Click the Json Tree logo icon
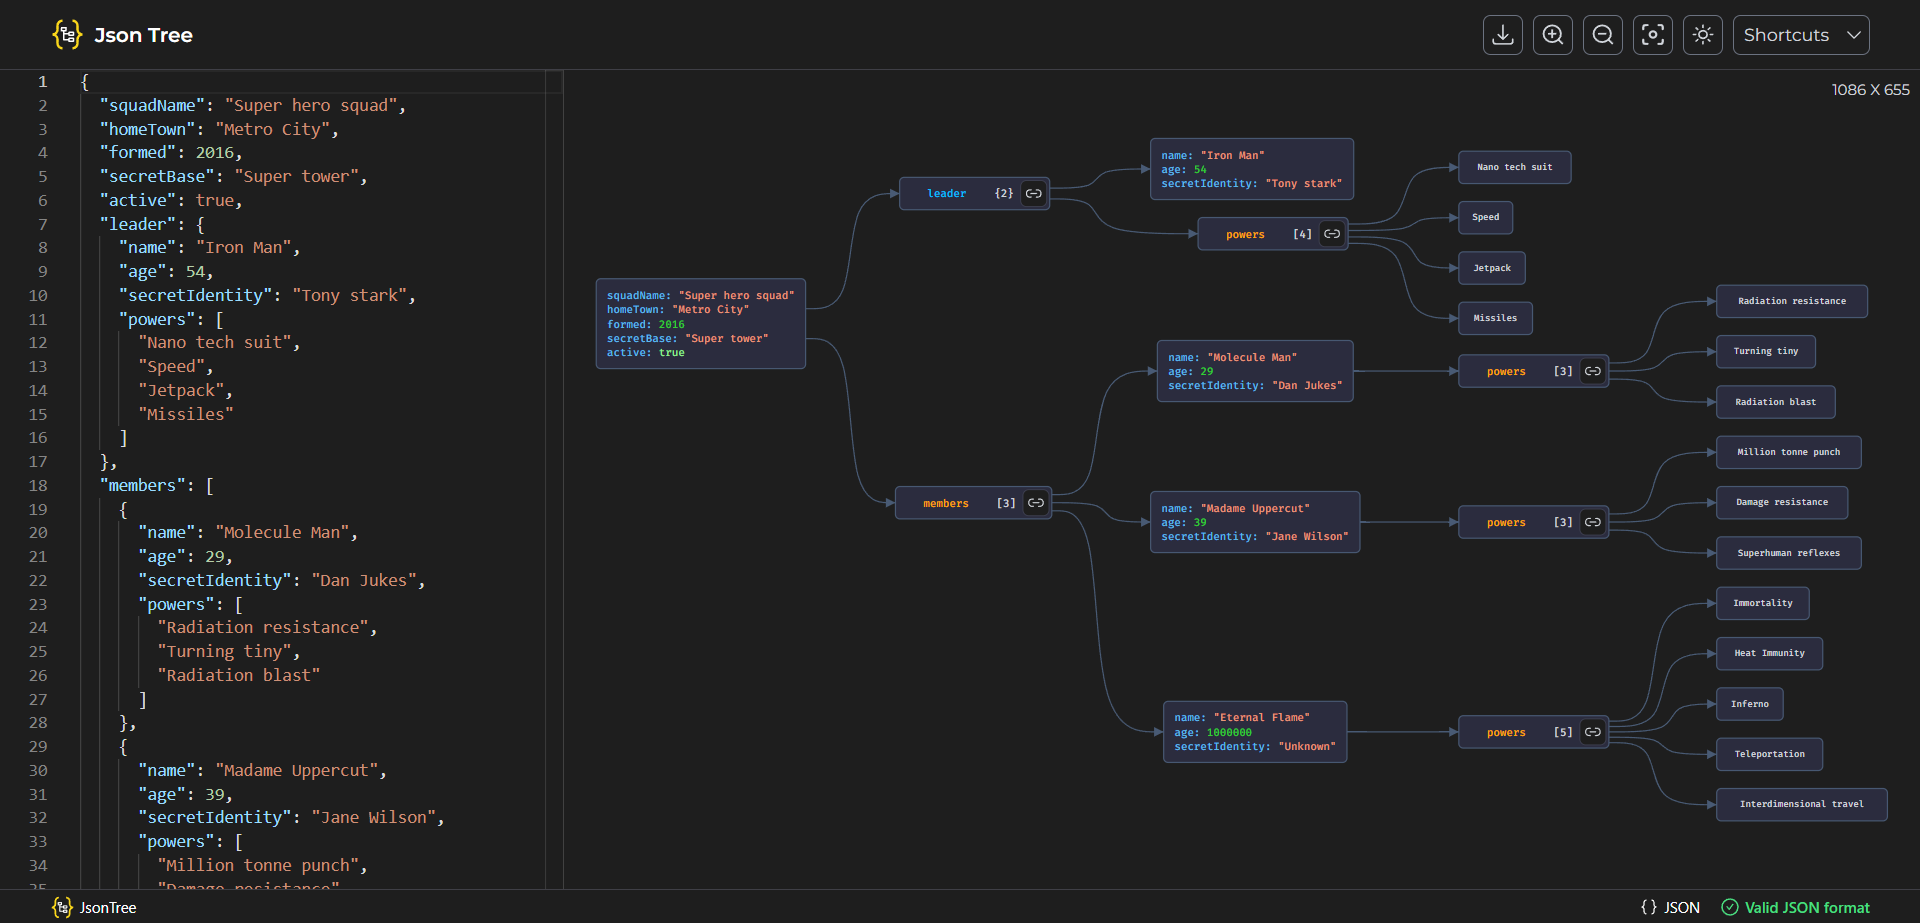This screenshot has height=923, width=1920. click(x=67, y=35)
